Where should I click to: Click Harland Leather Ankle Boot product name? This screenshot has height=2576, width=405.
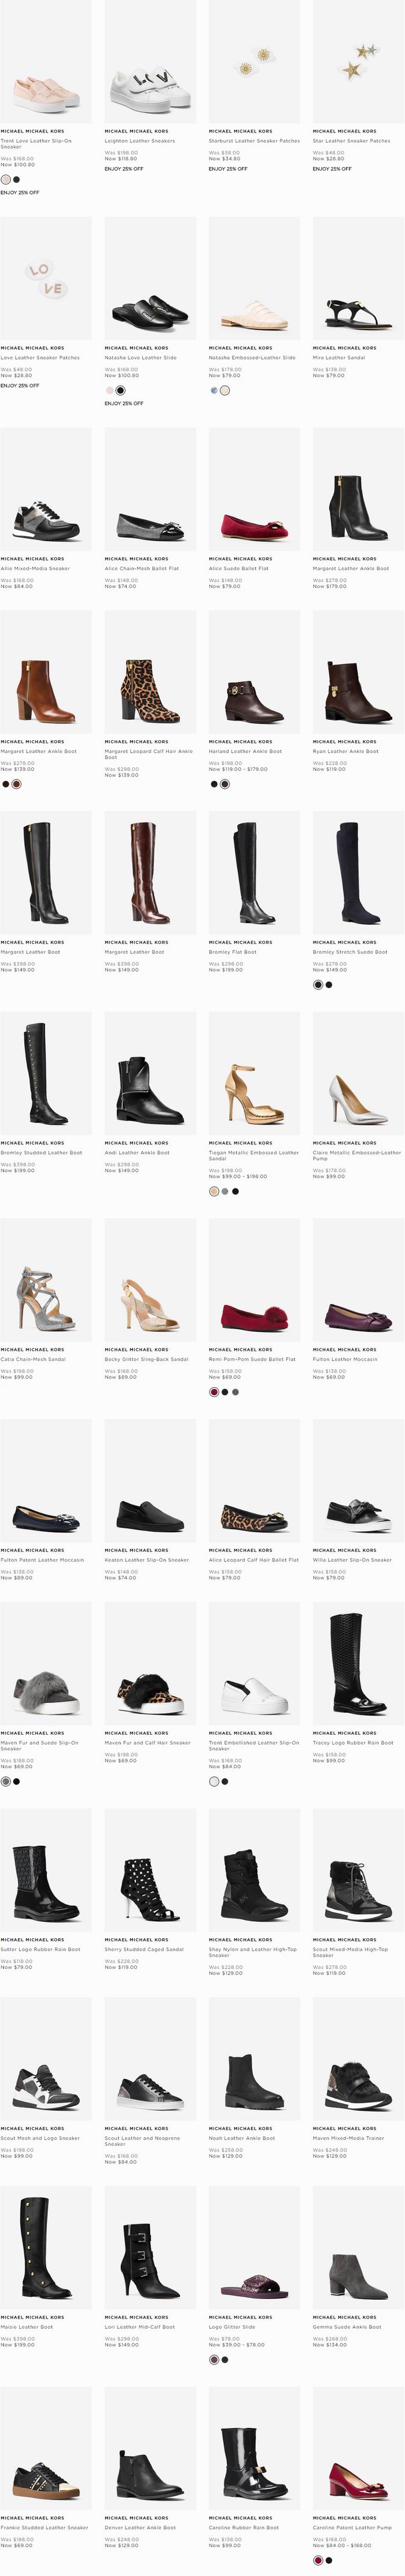(x=245, y=751)
